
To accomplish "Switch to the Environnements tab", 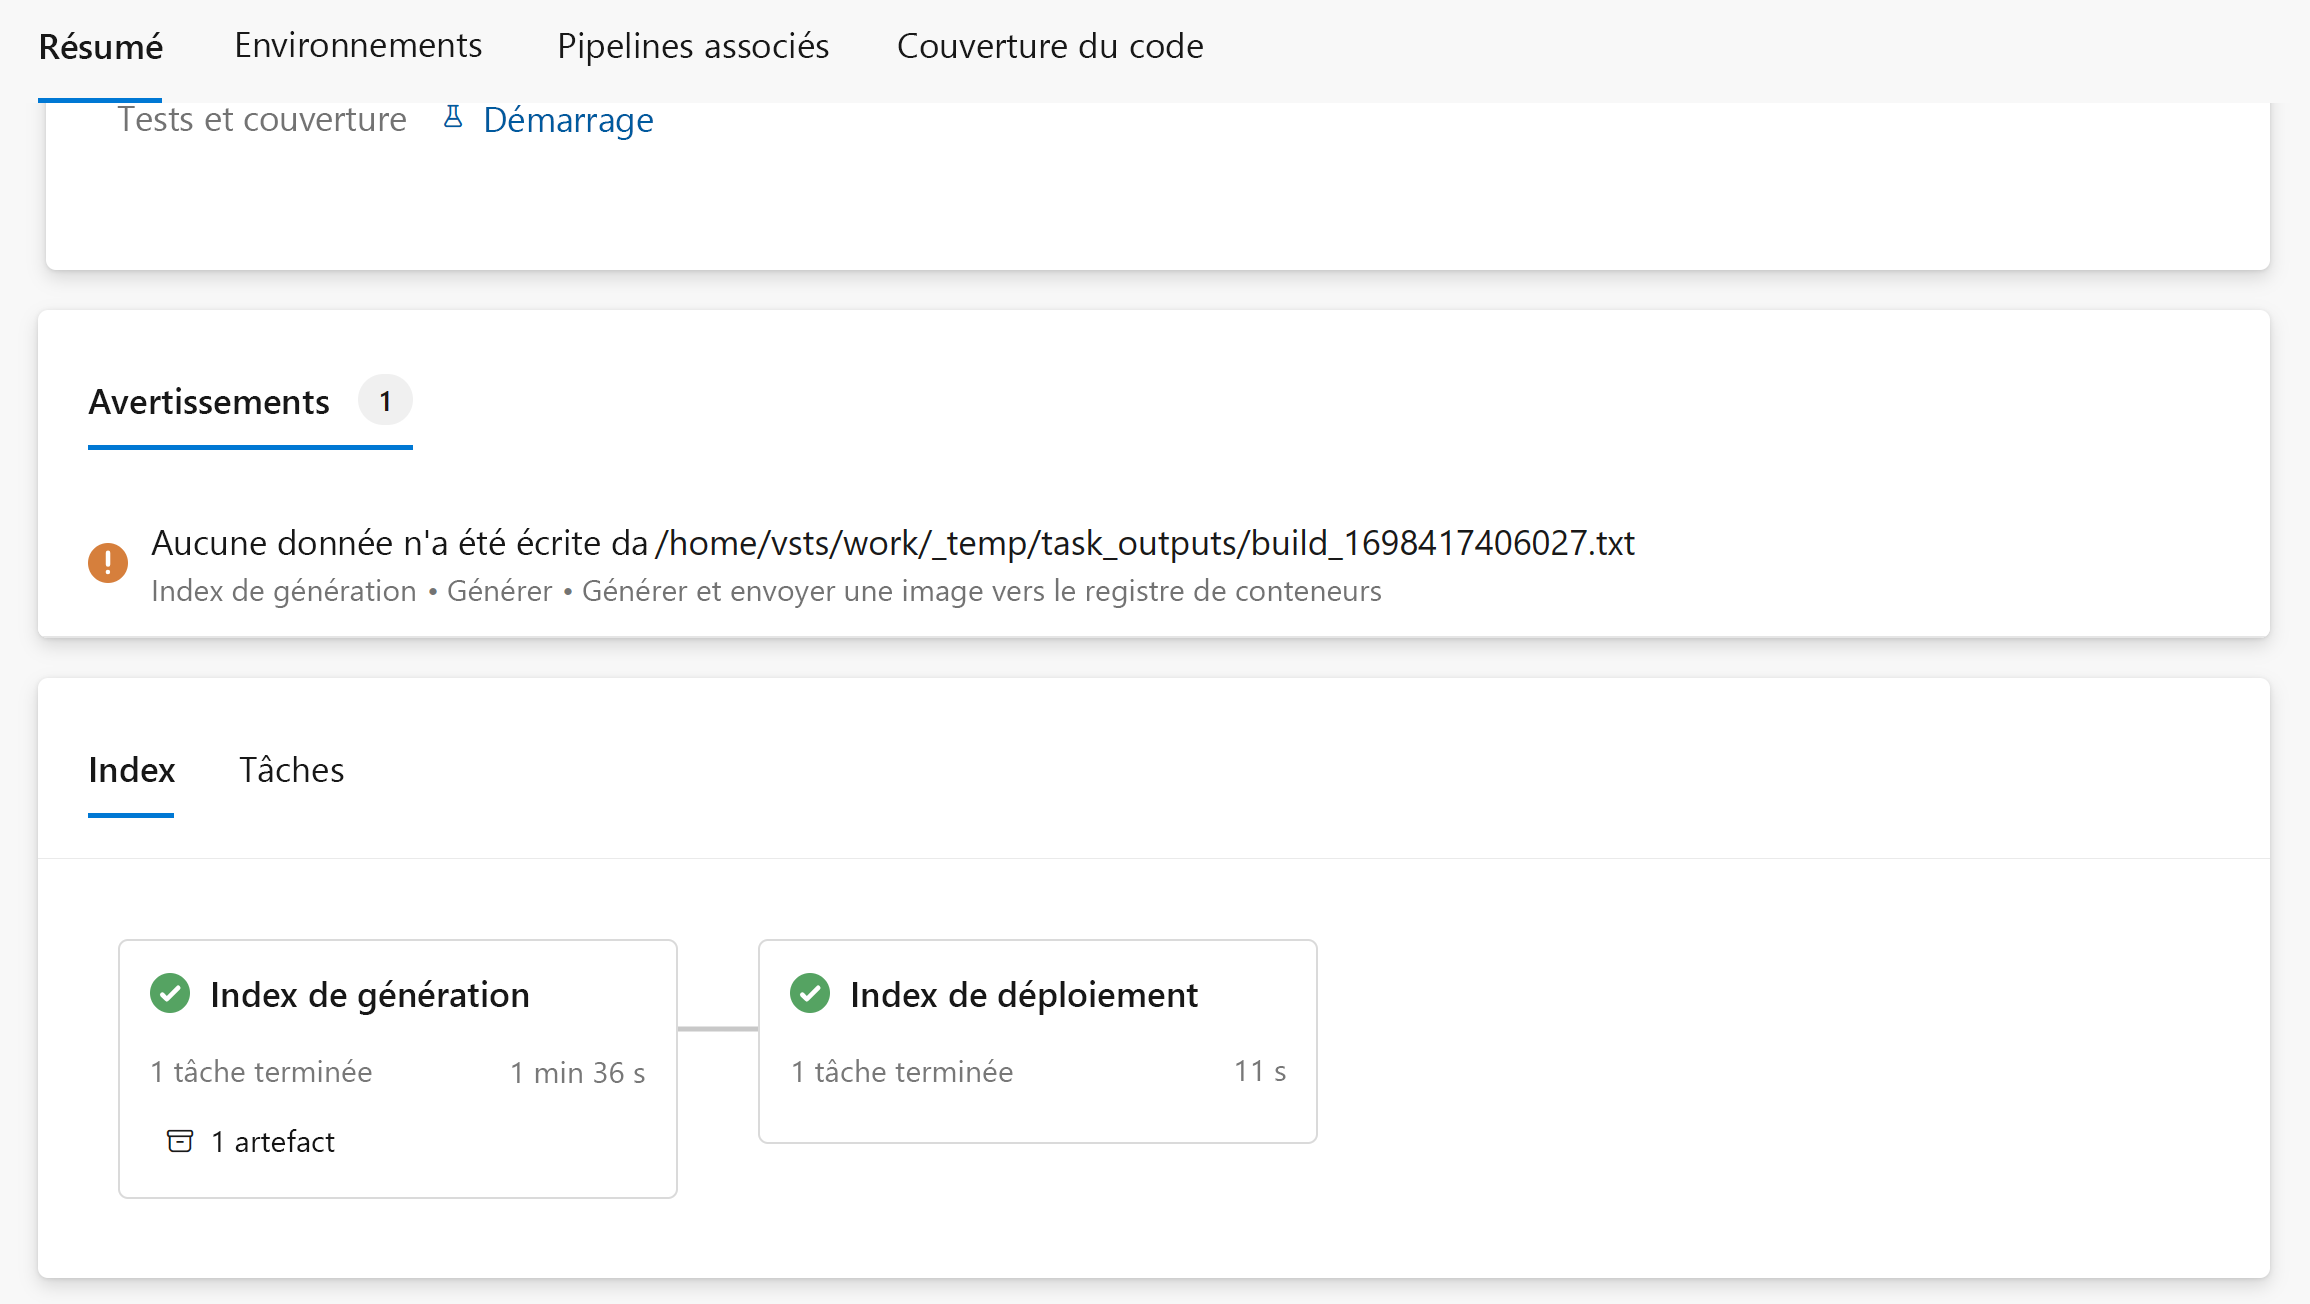I will [358, 45].
